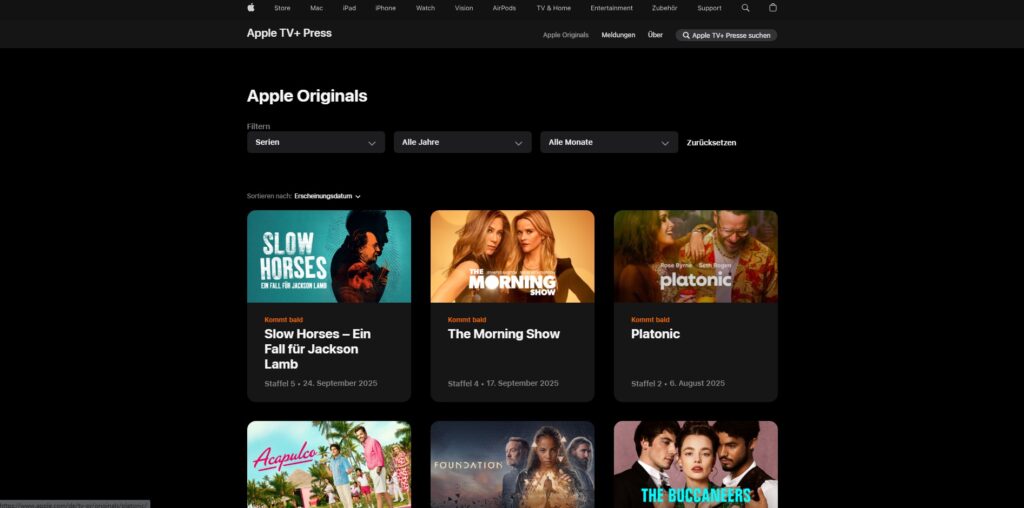Open the Support menu item

click(709, 8)
